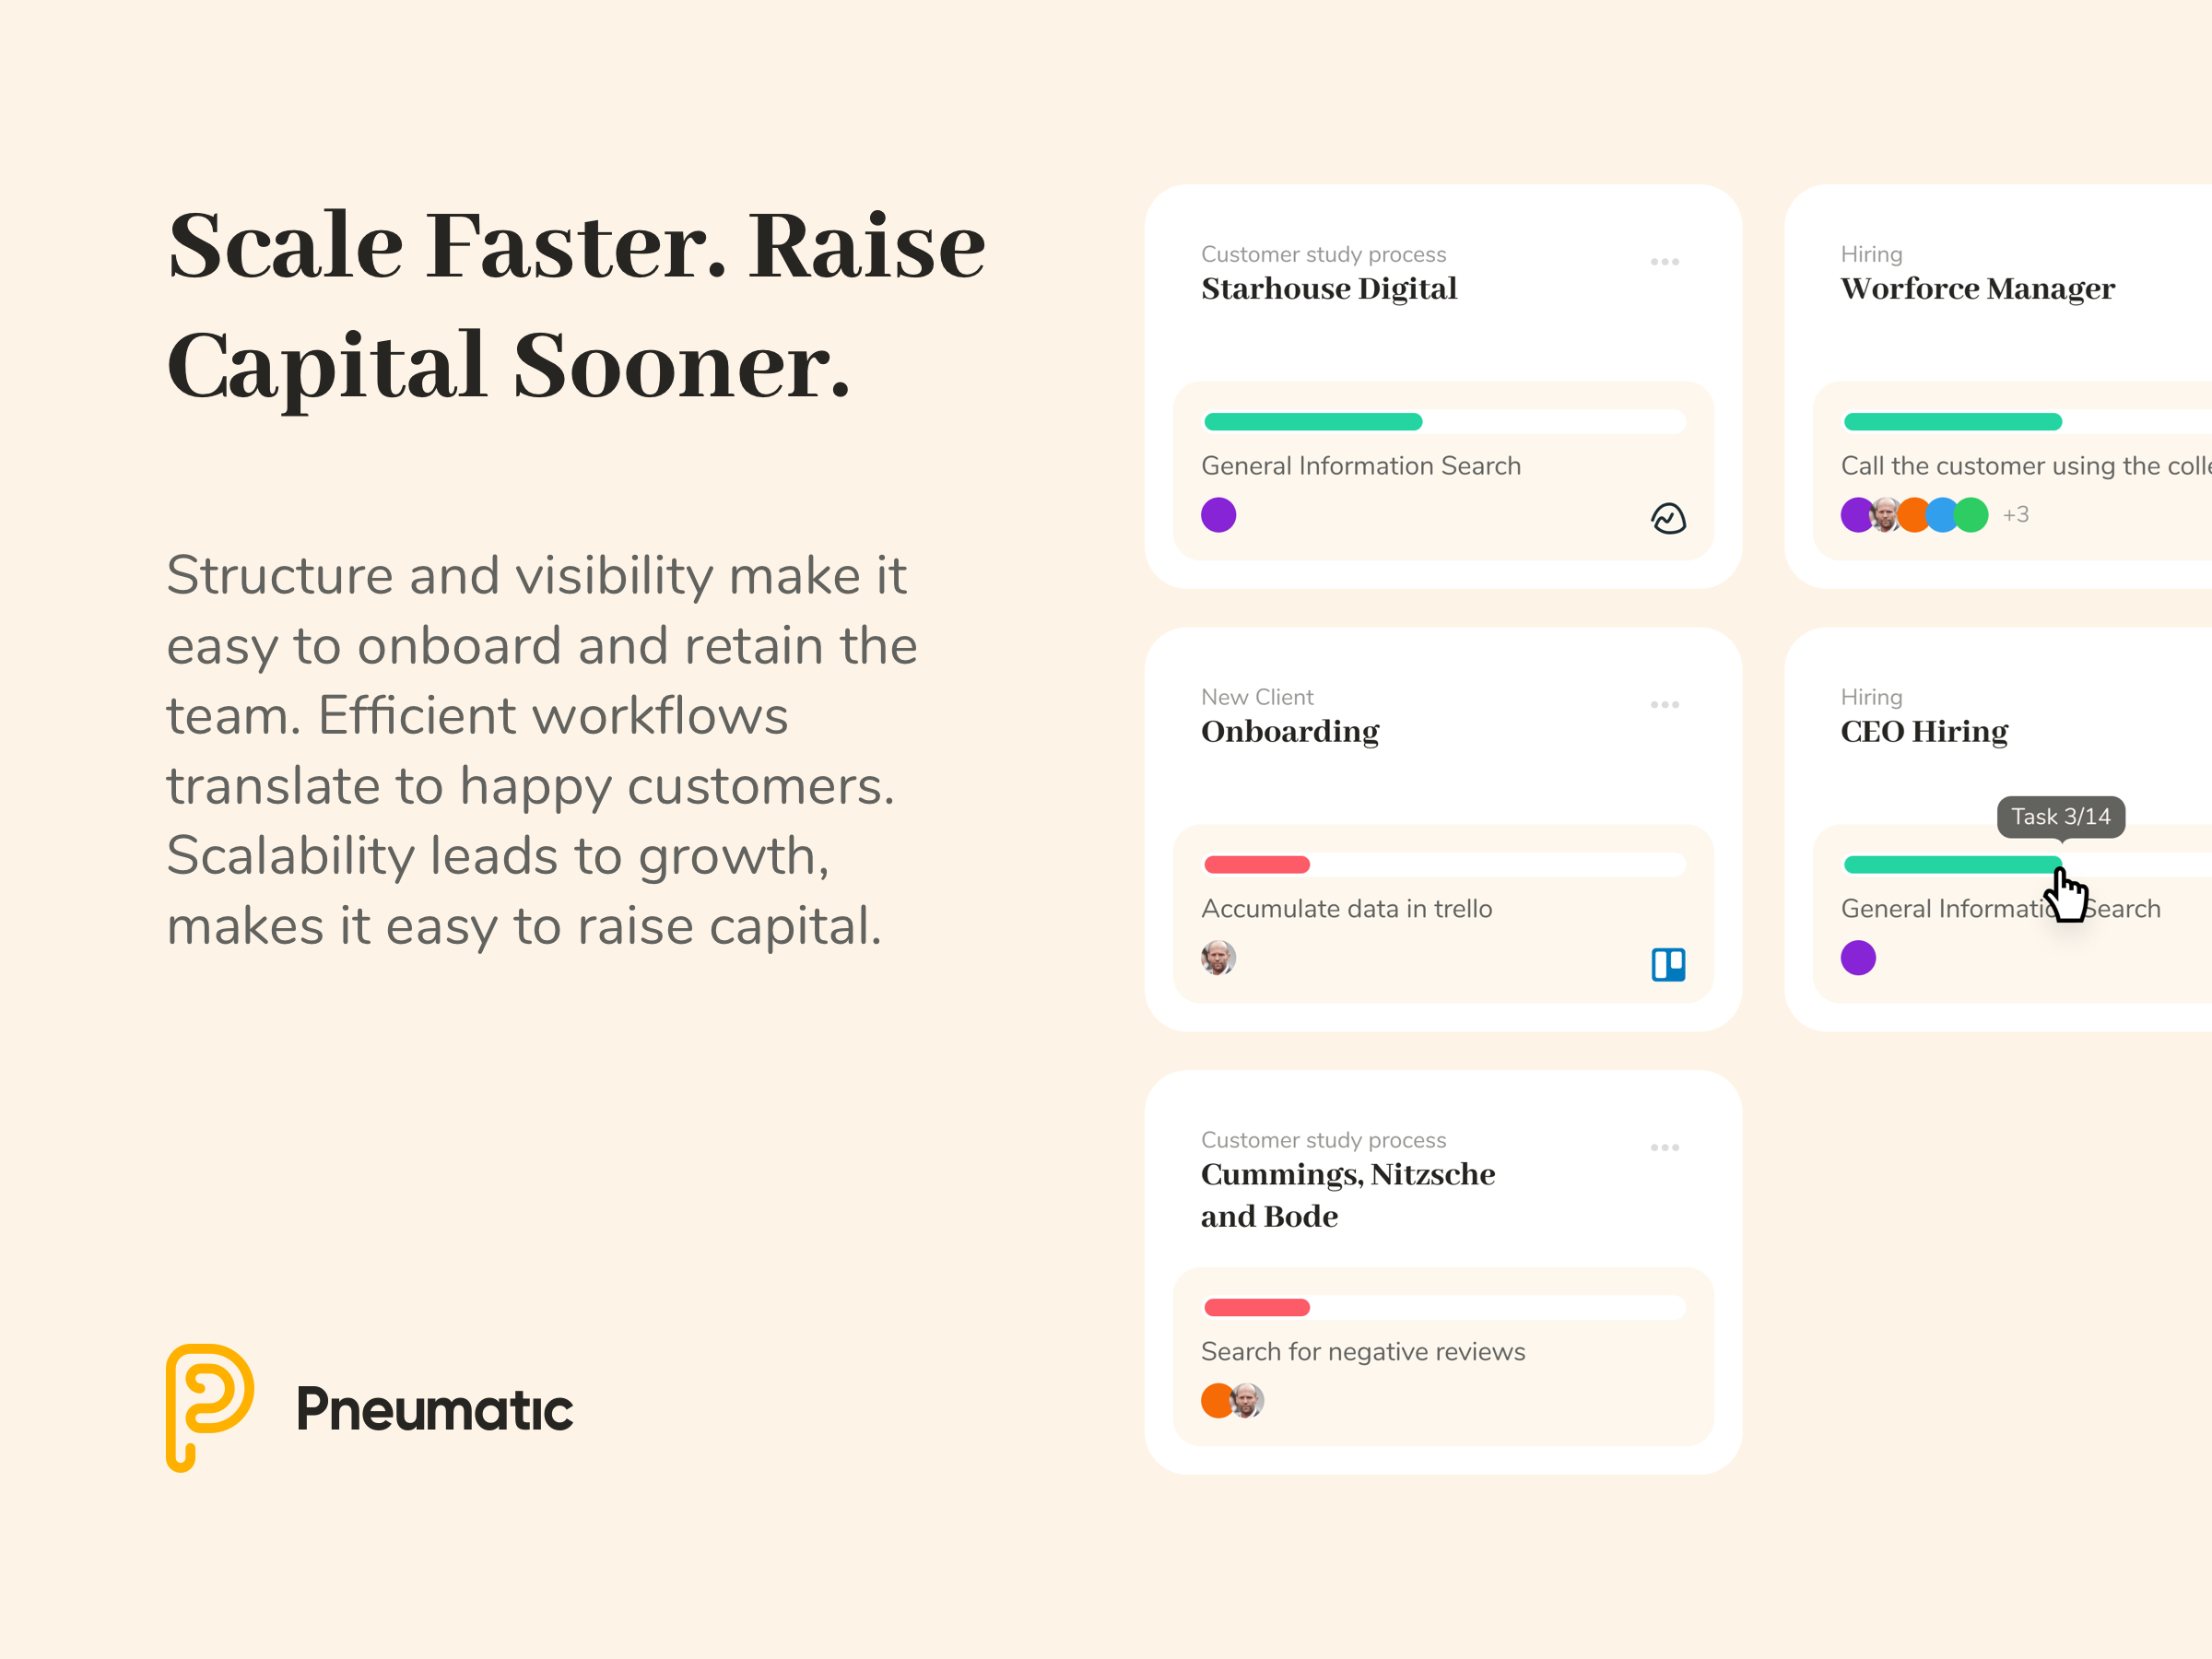The width and height of the screenshot is (2212, 1659).
Task: Click the 'Search for negative reviews' task
Action: tap(1363, 1352)
